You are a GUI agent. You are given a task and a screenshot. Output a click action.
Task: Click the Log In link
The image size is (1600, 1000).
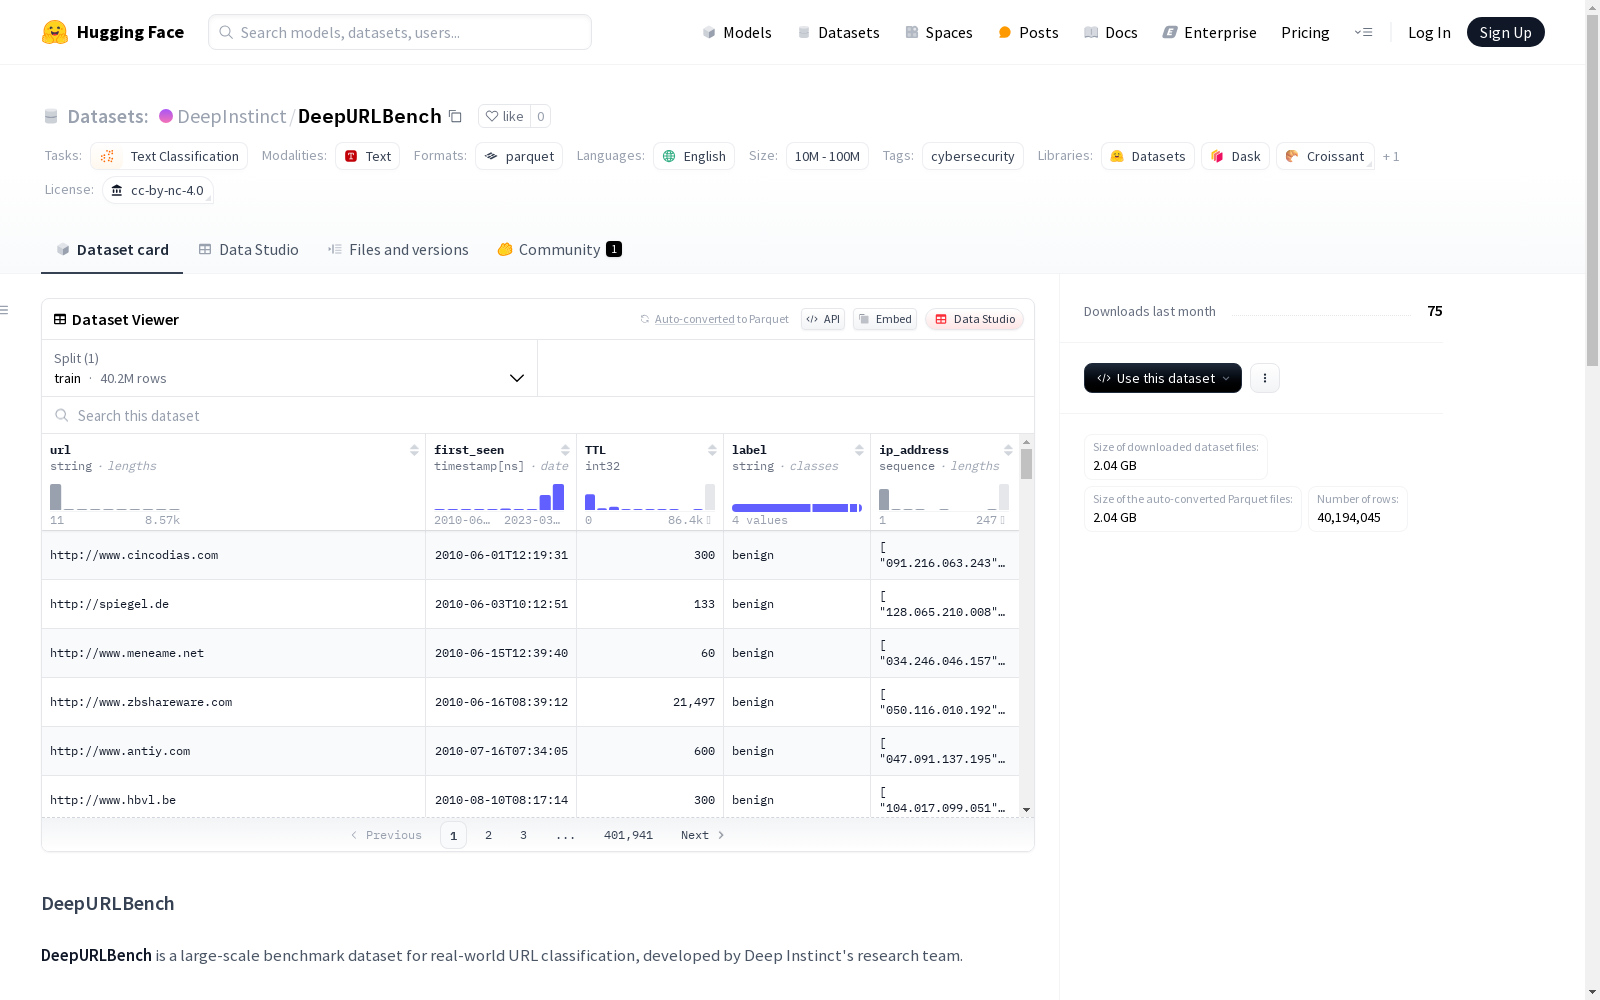1429,32
